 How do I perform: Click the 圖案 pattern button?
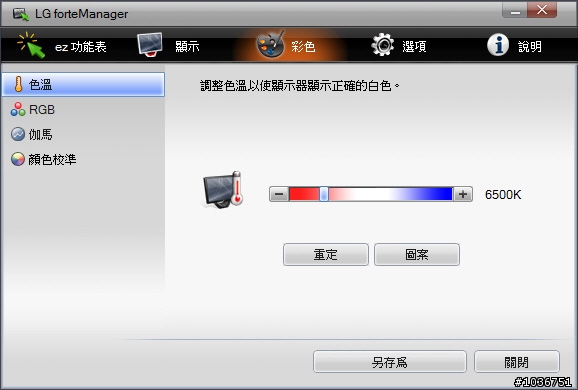(417, 254)
